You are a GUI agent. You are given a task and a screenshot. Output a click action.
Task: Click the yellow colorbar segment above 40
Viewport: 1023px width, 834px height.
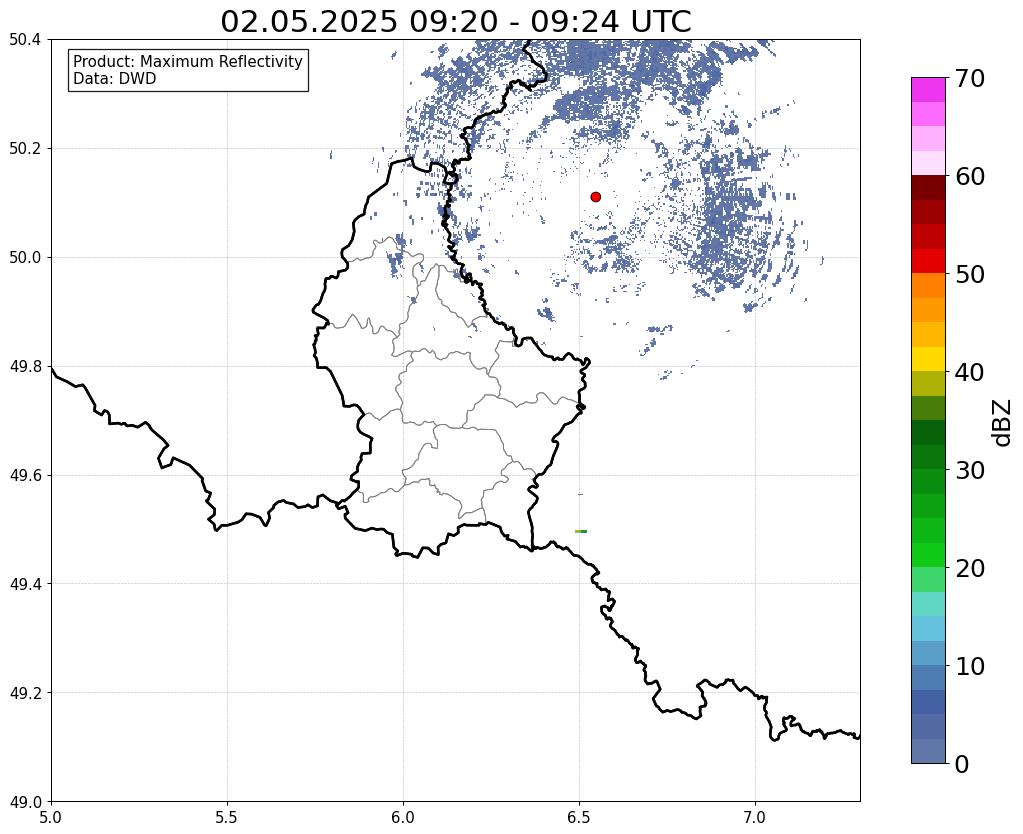928,359
